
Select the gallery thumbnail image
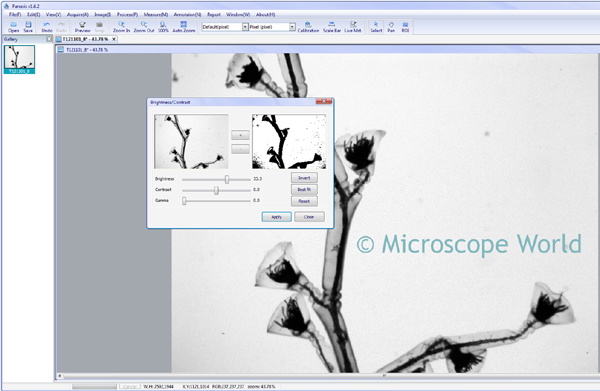19,59
